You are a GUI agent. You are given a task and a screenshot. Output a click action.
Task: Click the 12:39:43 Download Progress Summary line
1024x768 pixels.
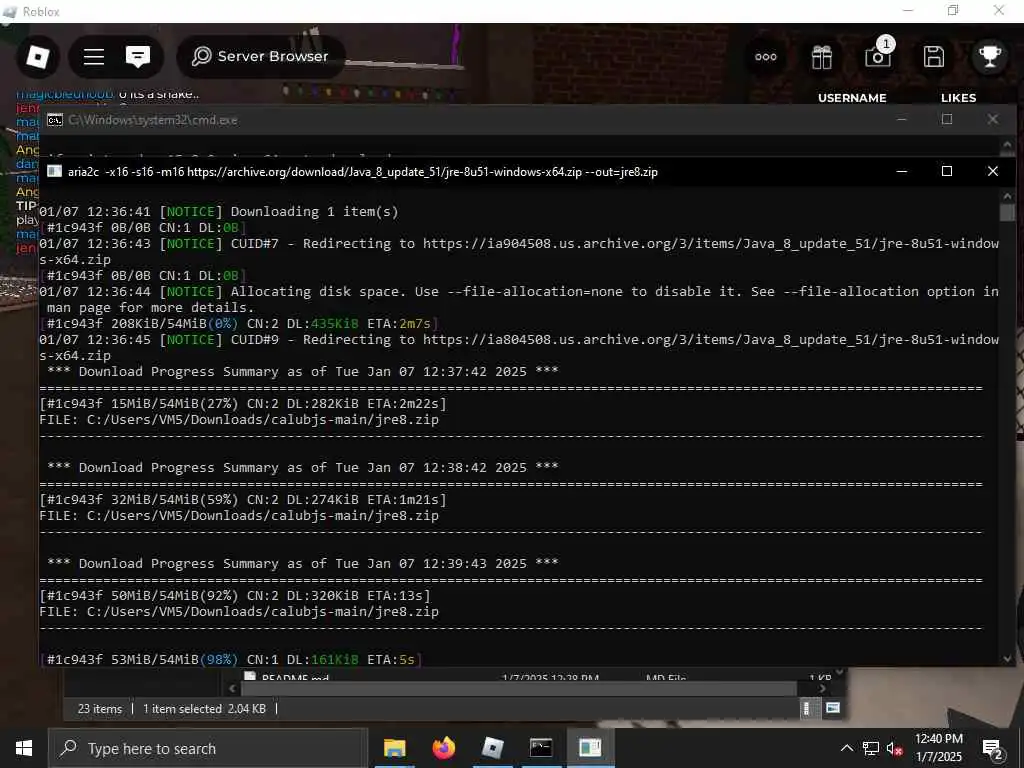(x=303, y=564)
